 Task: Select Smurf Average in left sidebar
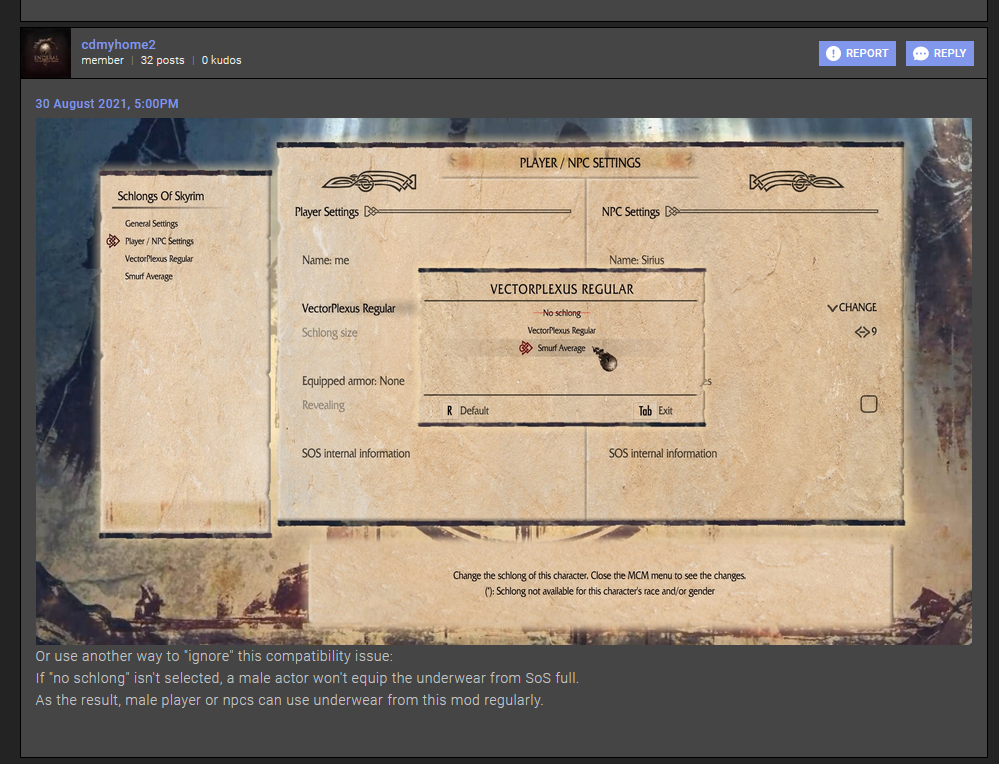(148, 277)
